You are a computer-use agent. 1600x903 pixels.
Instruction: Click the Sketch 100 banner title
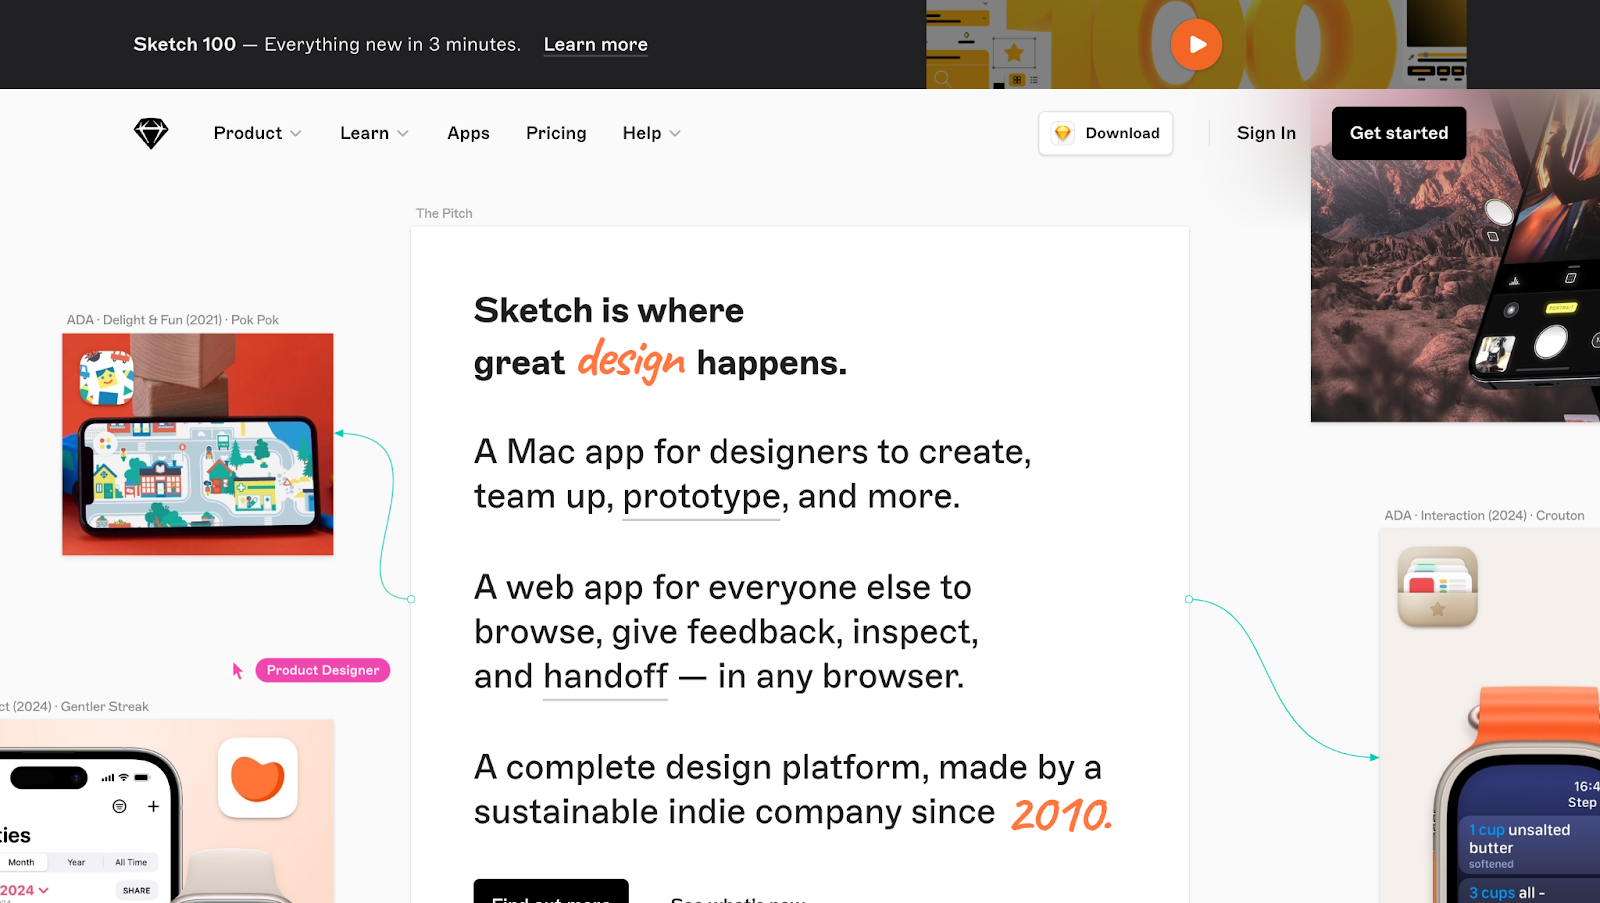coord(185,45)
